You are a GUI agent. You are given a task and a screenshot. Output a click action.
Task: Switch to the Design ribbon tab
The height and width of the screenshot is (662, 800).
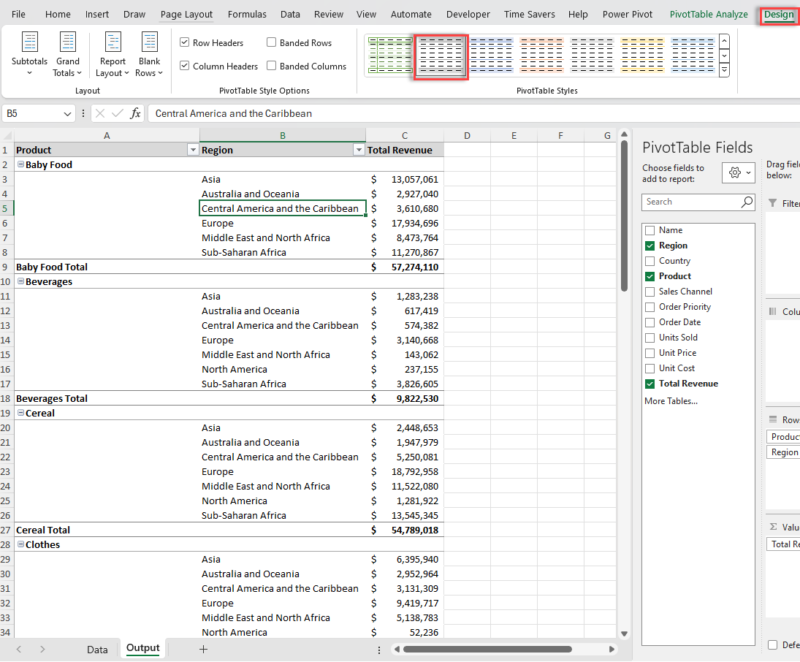coord(778,14)
